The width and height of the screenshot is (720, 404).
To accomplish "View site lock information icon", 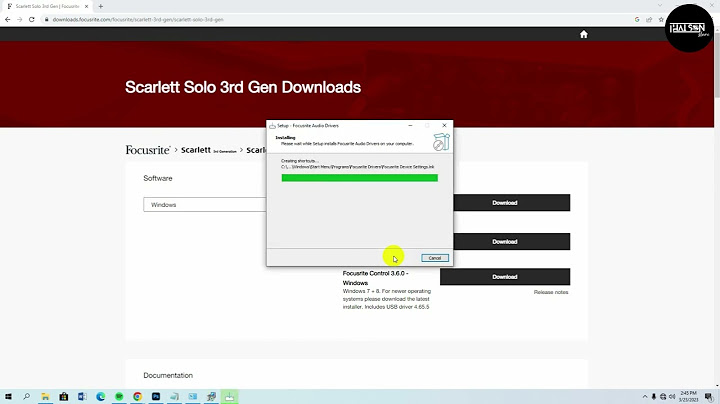I will (46, 20).
